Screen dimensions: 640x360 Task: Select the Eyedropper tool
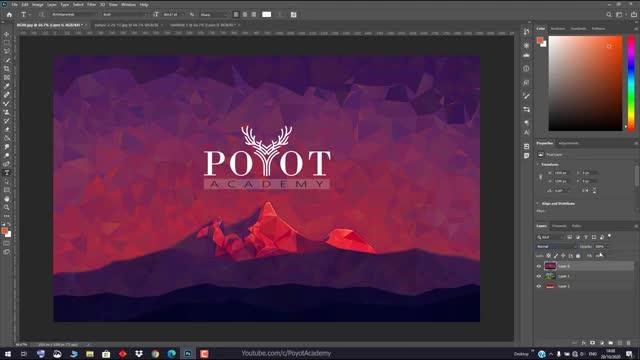[x=7, y=86]
